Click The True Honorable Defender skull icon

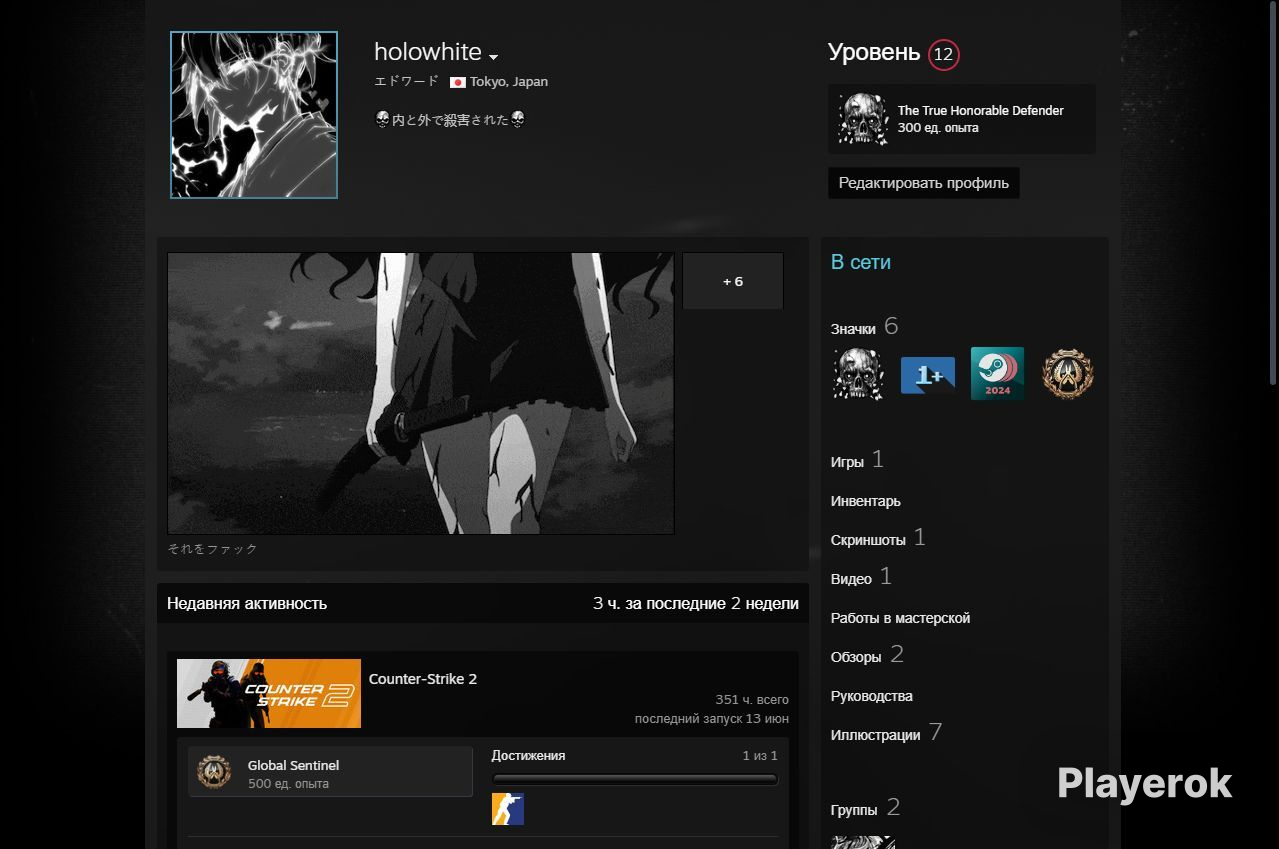862,119
